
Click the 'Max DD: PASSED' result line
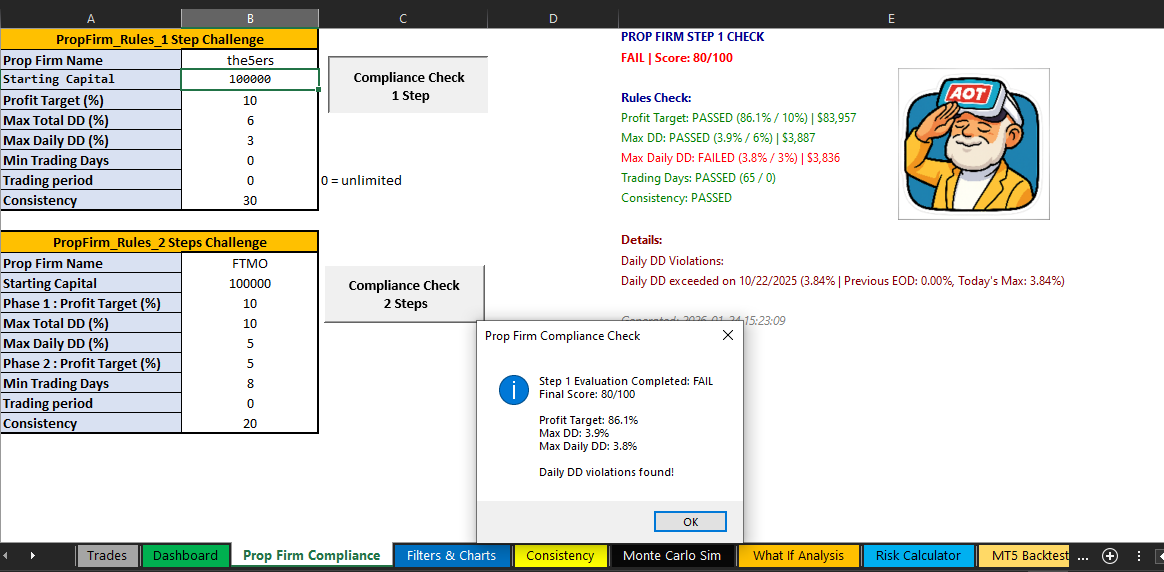pos(717,137)
